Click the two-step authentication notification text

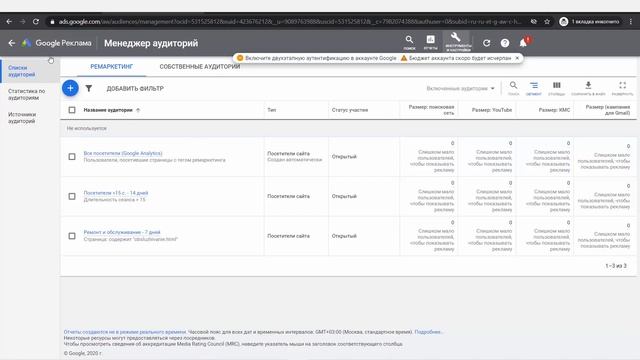(321, 58)
